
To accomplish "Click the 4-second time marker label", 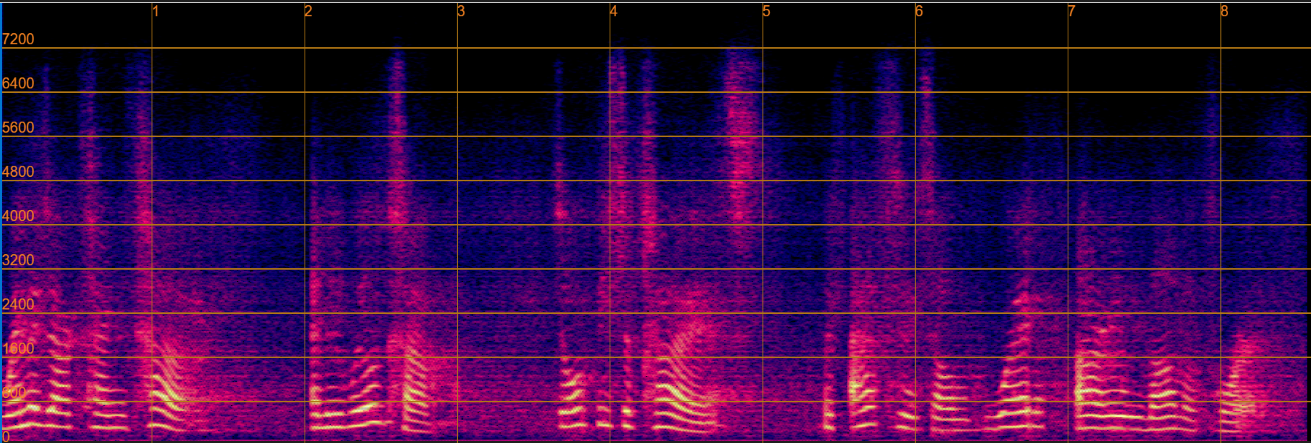I will point(614,12).
